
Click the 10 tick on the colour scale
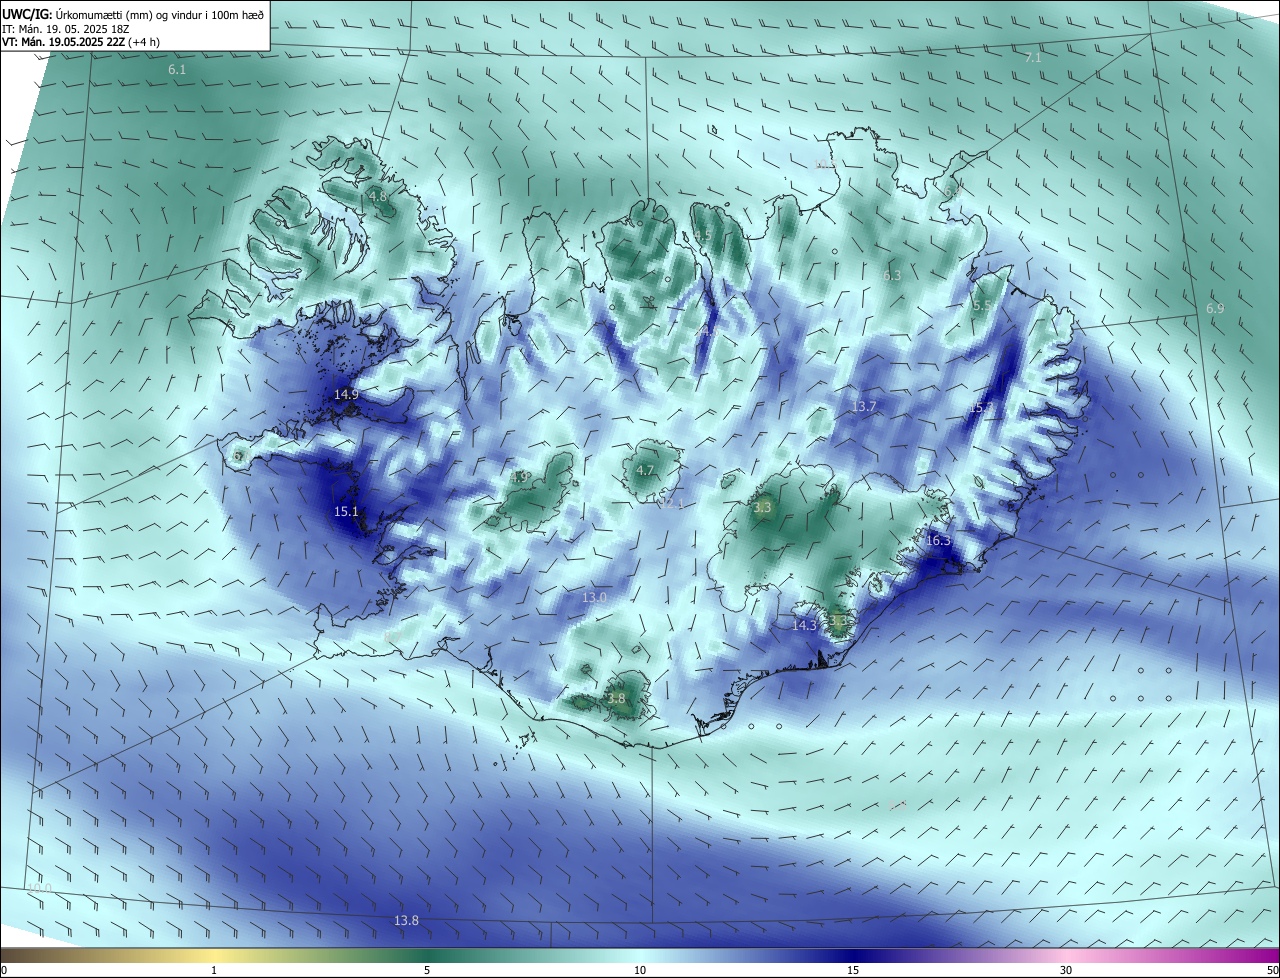(x=640, y=971)
